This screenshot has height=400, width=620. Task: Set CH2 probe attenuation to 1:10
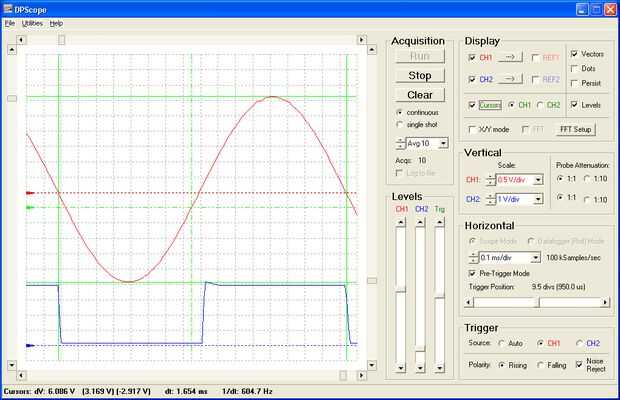(x=588, y=199)
